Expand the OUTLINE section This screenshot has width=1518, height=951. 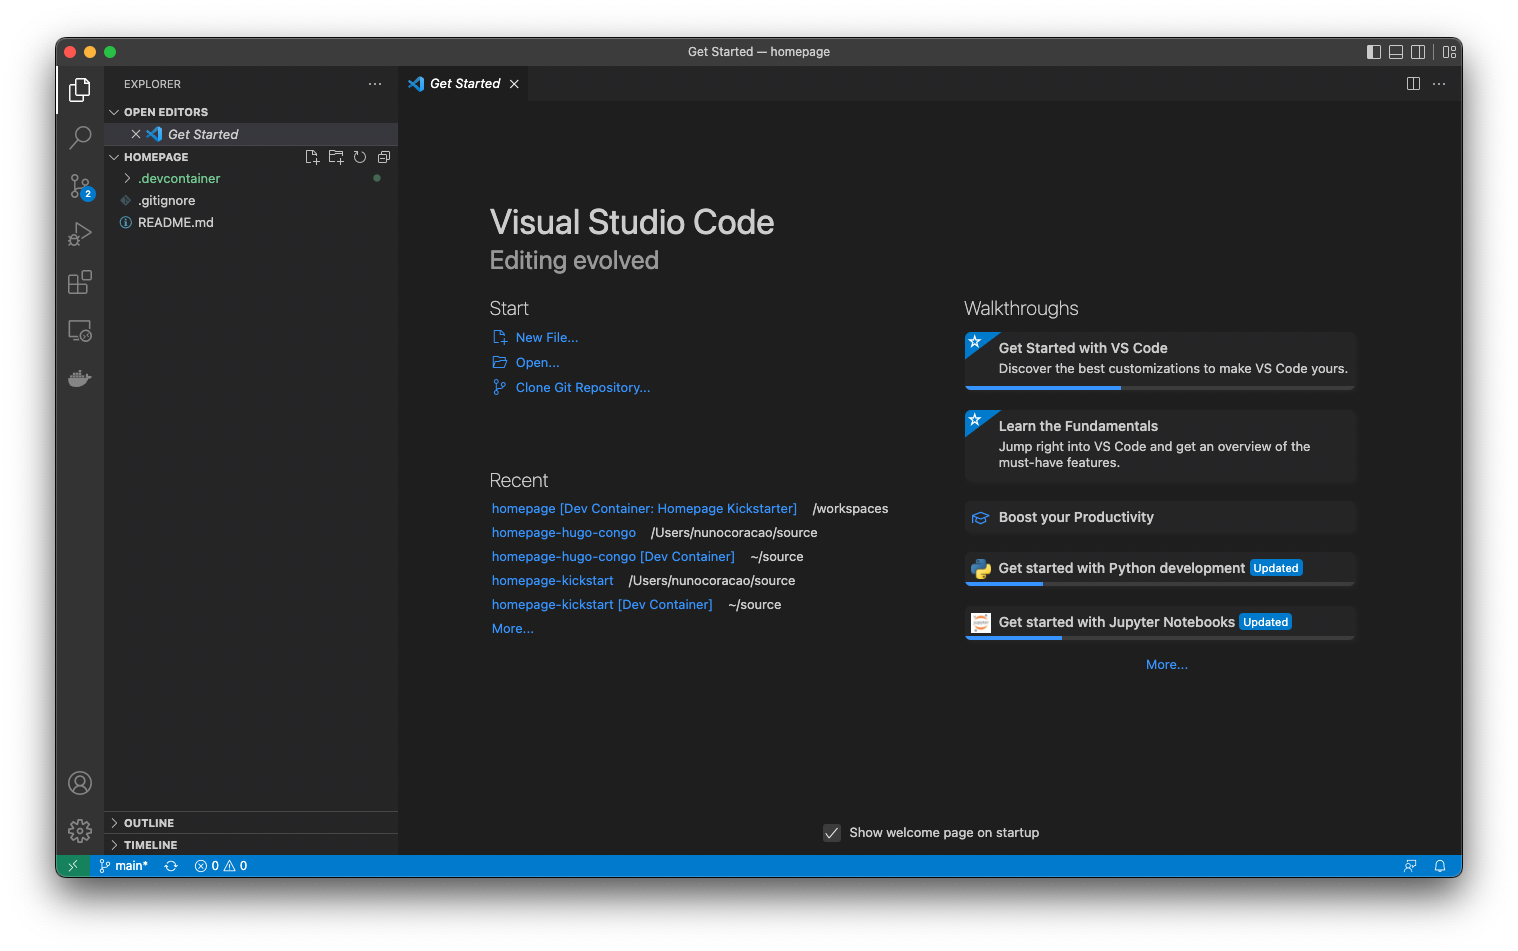(149, 823)
